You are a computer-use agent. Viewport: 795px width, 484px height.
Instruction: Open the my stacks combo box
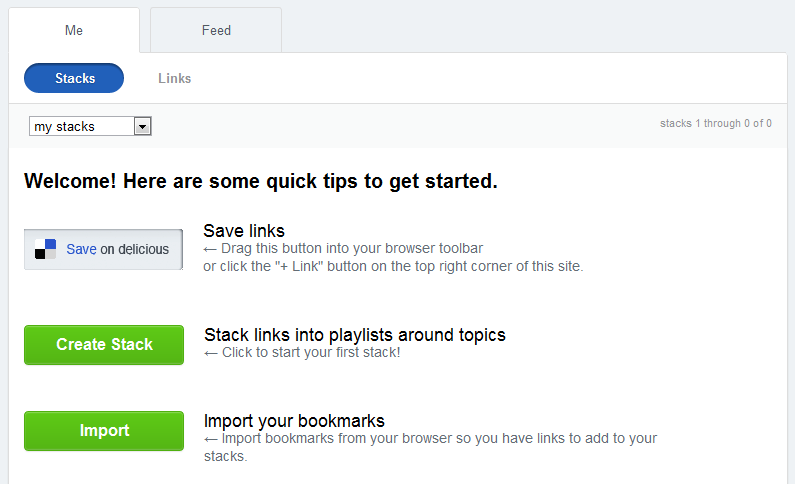coord(82,126)
